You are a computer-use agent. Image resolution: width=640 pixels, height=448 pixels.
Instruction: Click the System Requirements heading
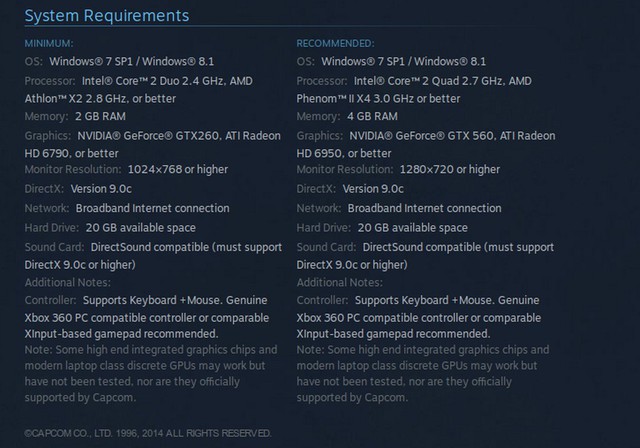click(x=107, y=16)
